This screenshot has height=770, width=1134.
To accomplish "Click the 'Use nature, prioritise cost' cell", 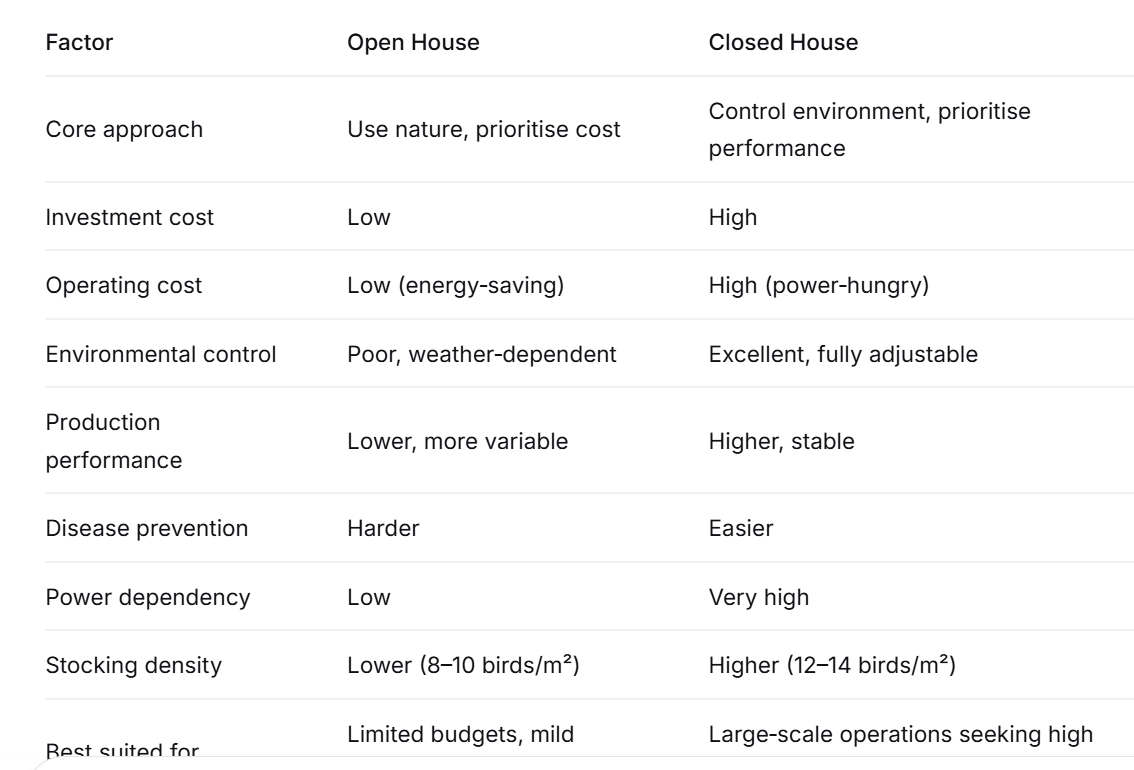I will coord(484,129).
